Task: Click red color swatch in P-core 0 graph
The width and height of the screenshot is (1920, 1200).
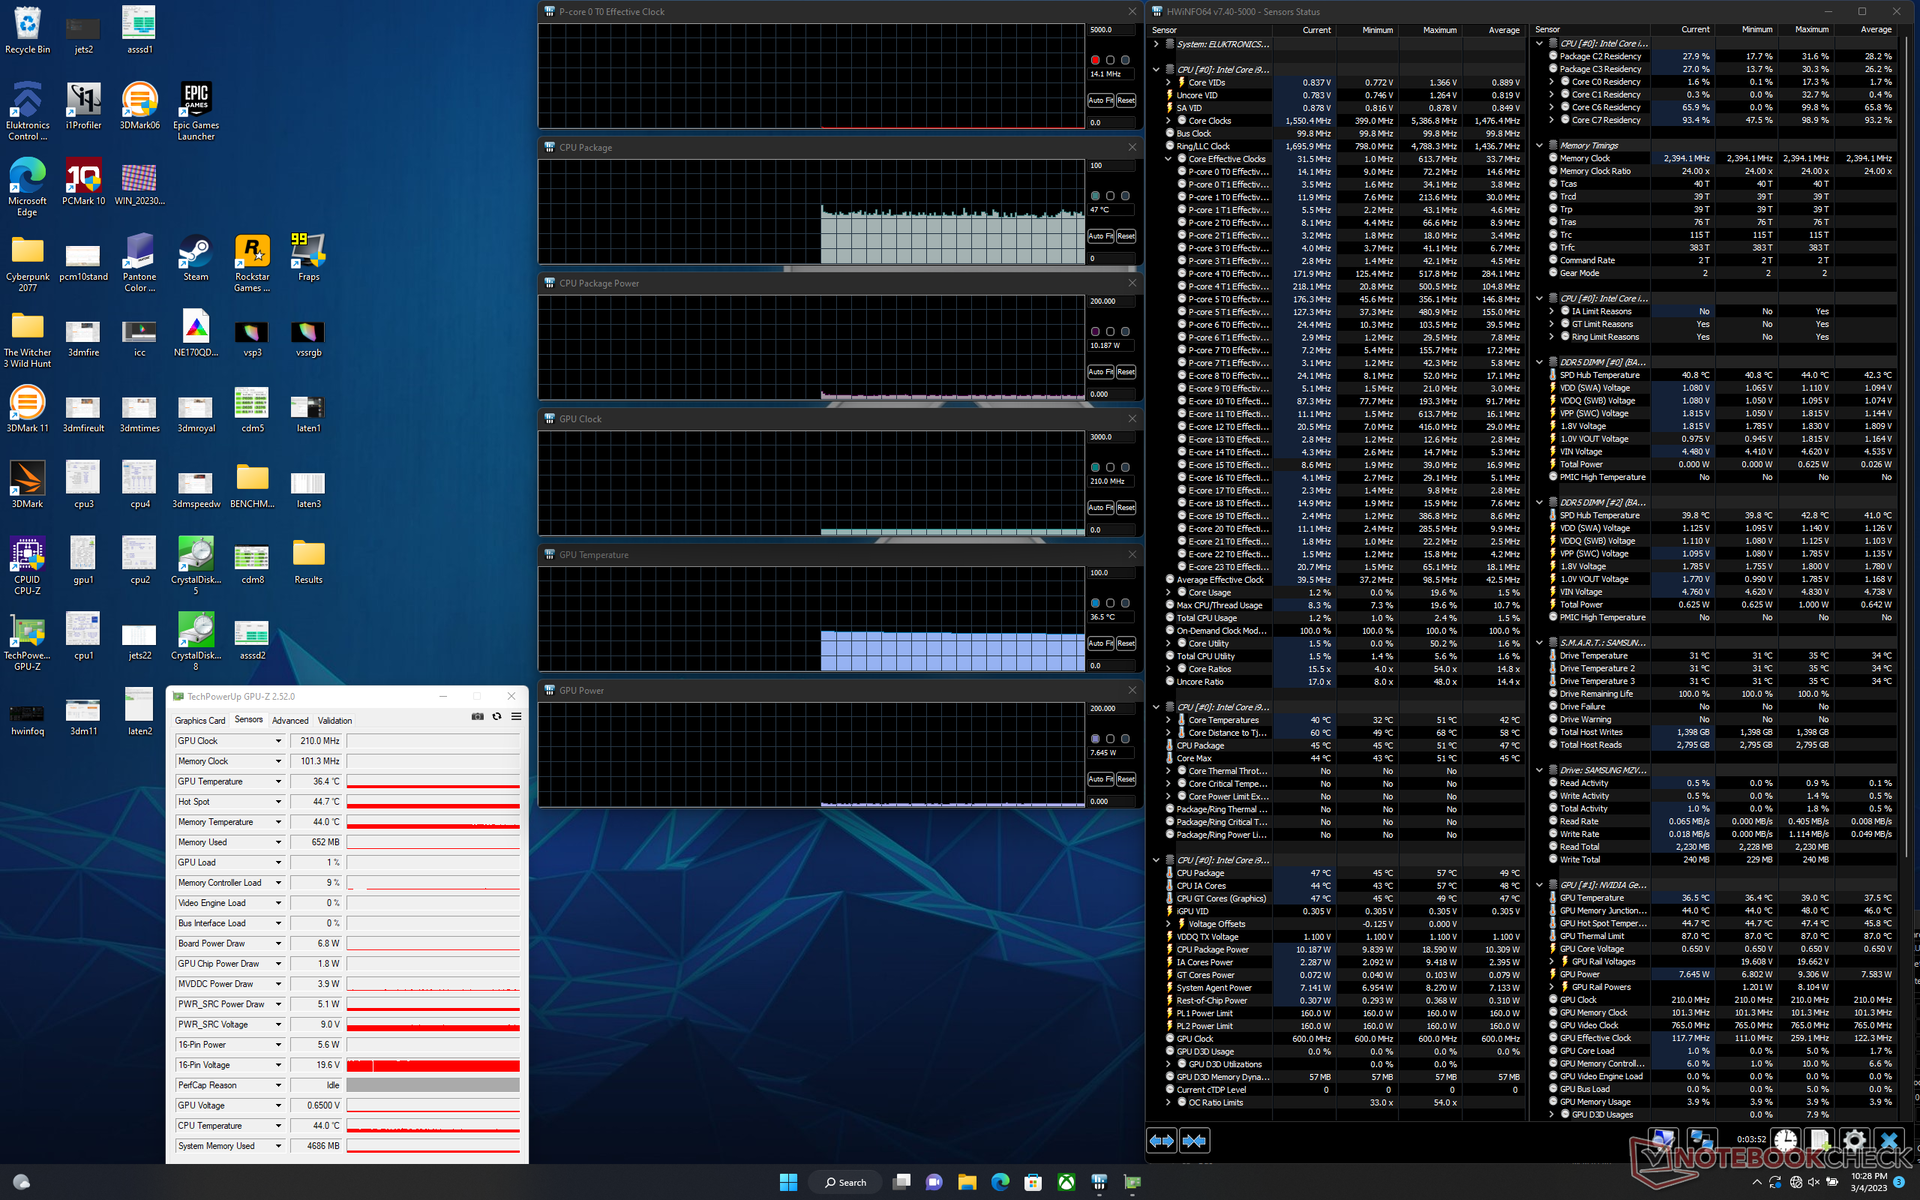Action: point(1095,60)
